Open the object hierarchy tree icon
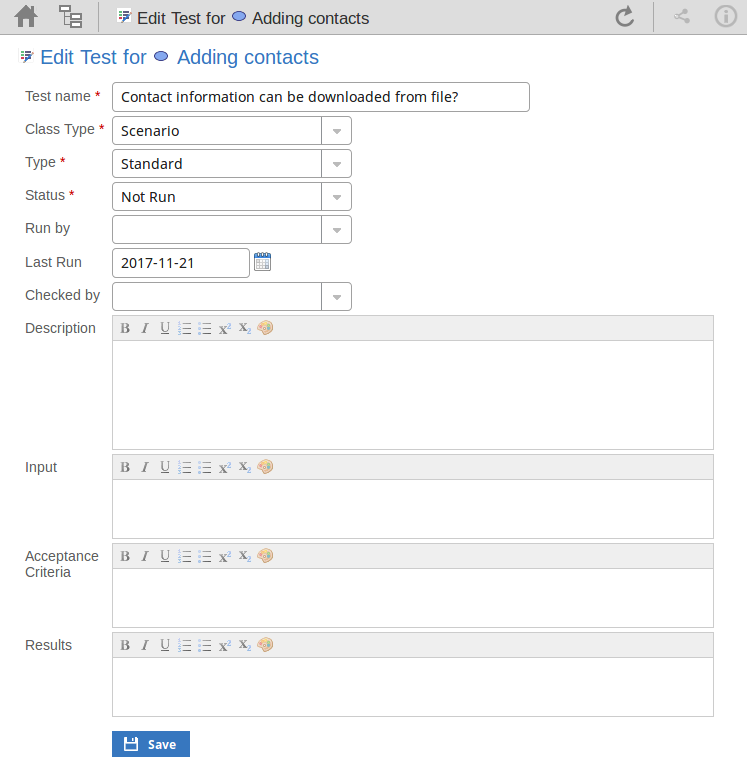This screenshot has width=747, height=775. pos(71,17)
